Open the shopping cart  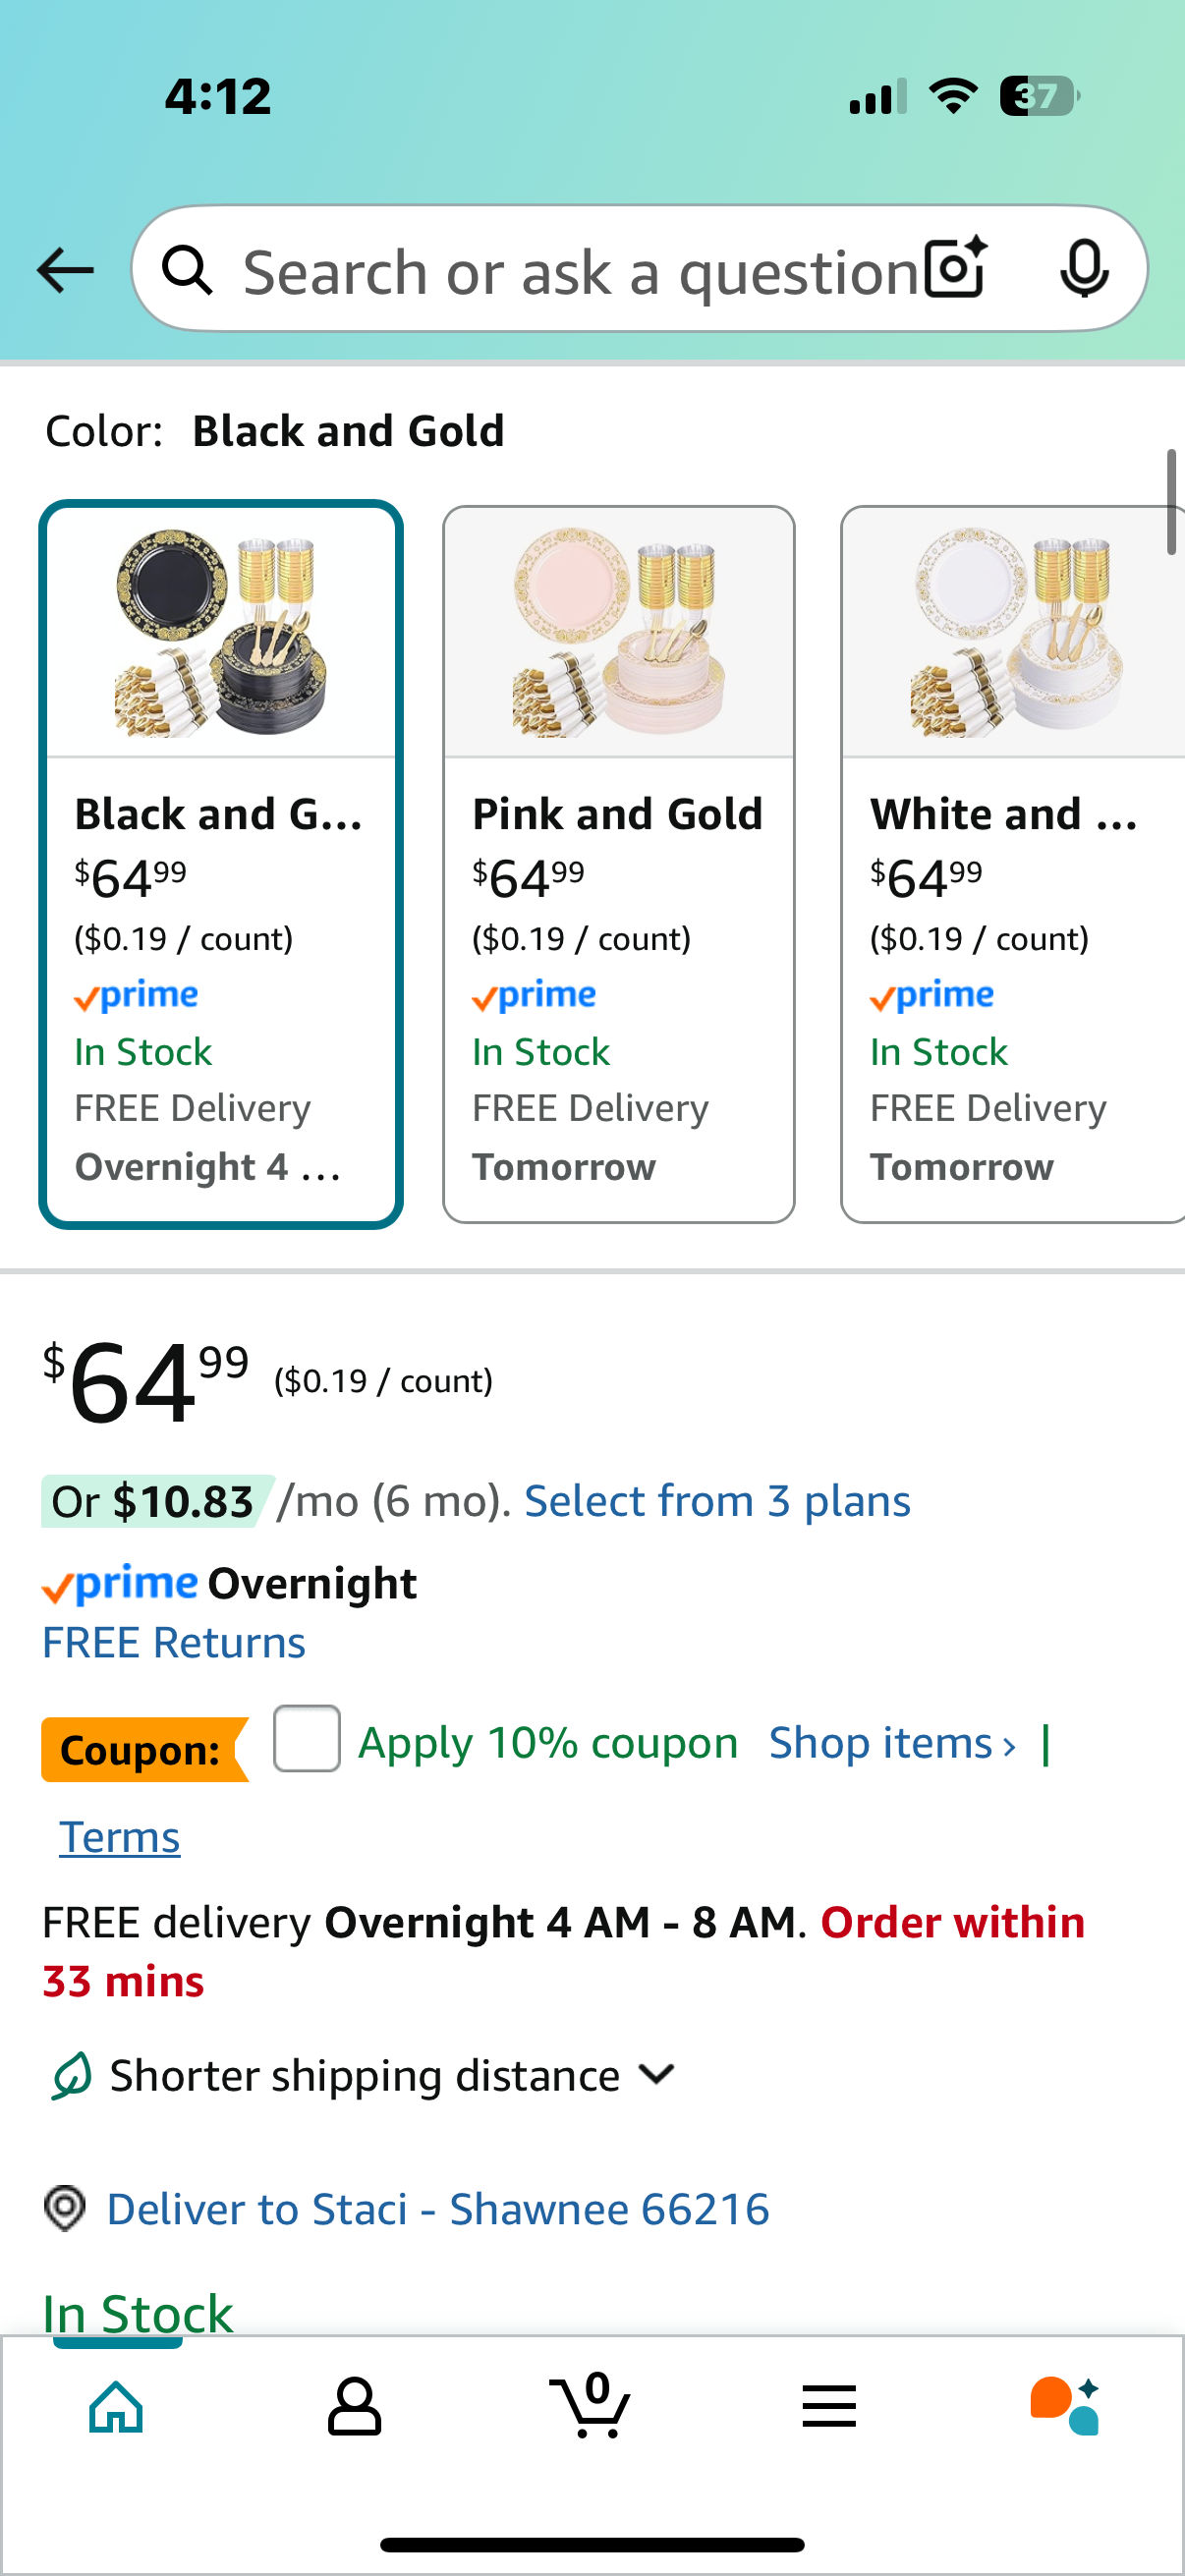pyautogui.click(x=591, y=2406)
